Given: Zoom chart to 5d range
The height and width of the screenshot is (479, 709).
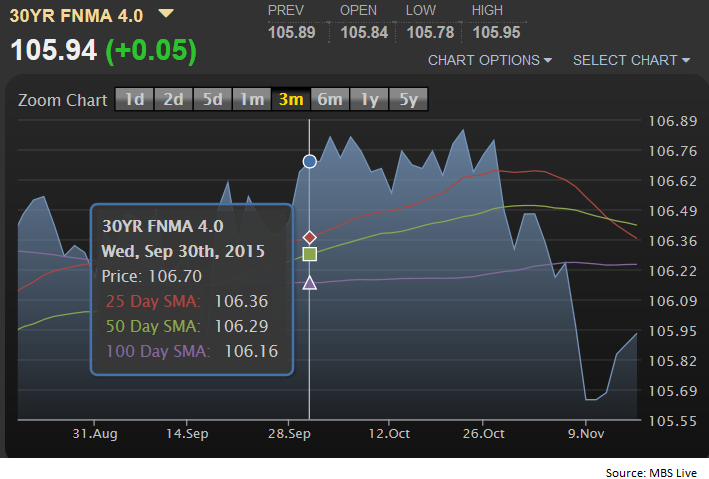Looking at the screenshot, I should tap(213, 99).
